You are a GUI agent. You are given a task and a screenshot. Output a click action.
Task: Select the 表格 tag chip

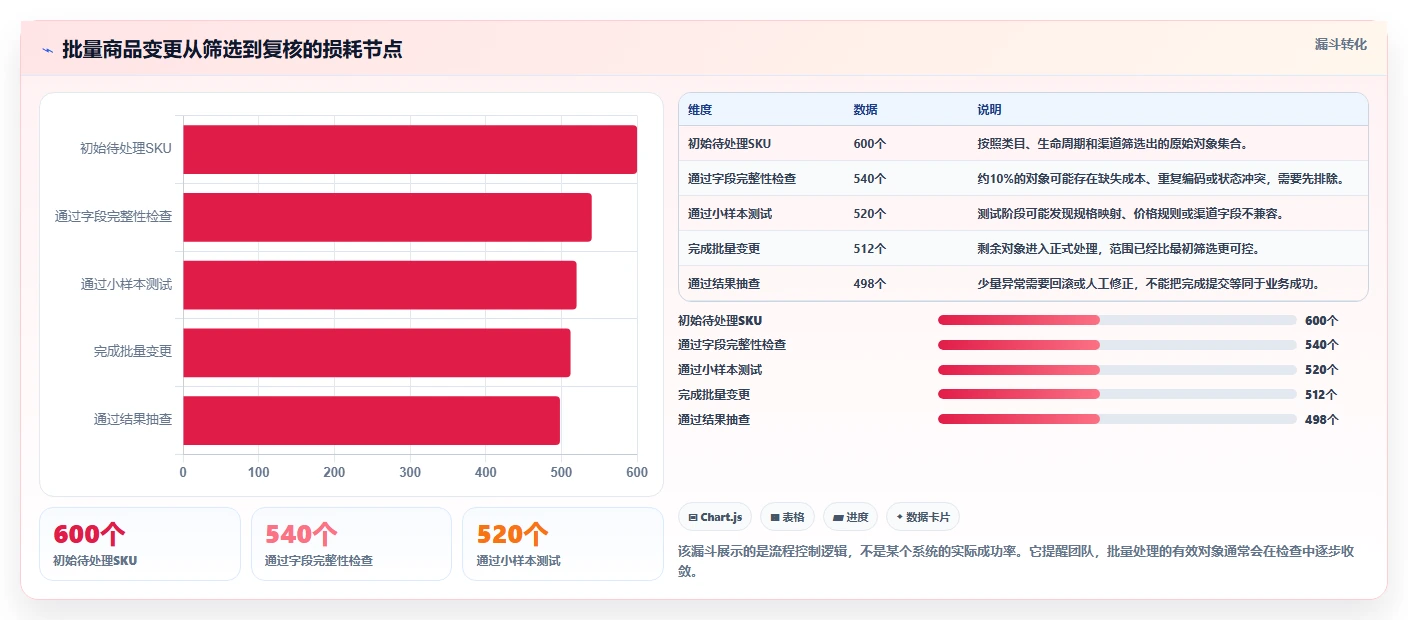(788, 517)
